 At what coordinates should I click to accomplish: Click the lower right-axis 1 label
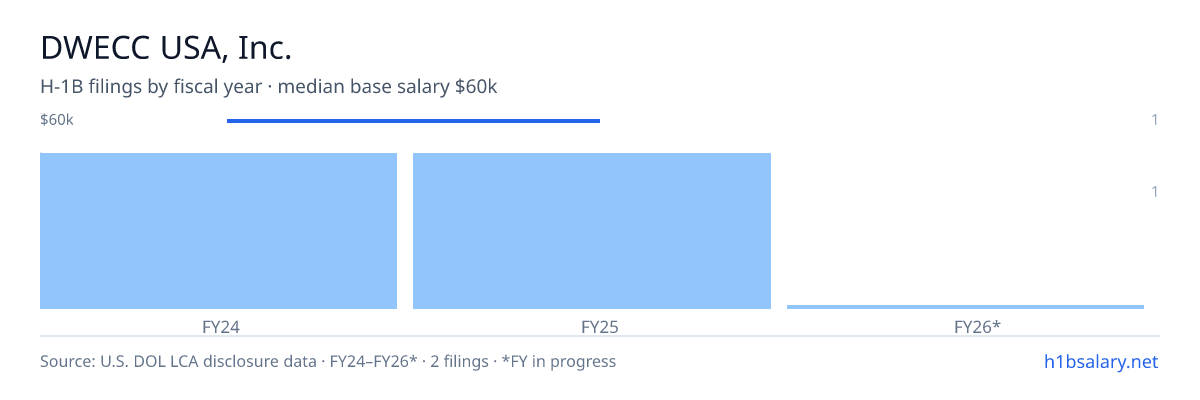(x=1154, y=192)
